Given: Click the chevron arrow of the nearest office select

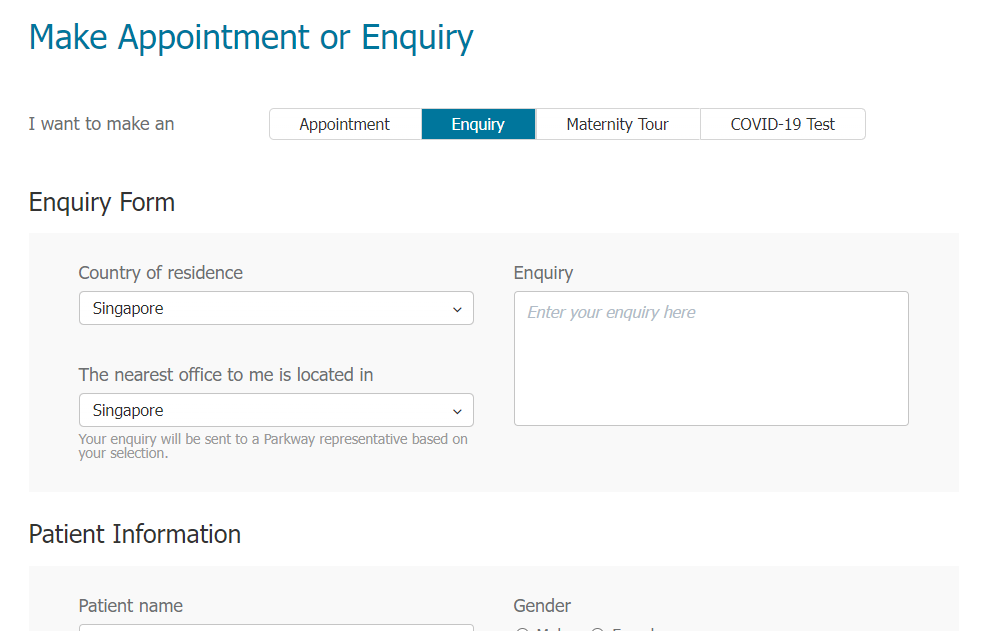Looking at the screenshot, I should point(457,411).
